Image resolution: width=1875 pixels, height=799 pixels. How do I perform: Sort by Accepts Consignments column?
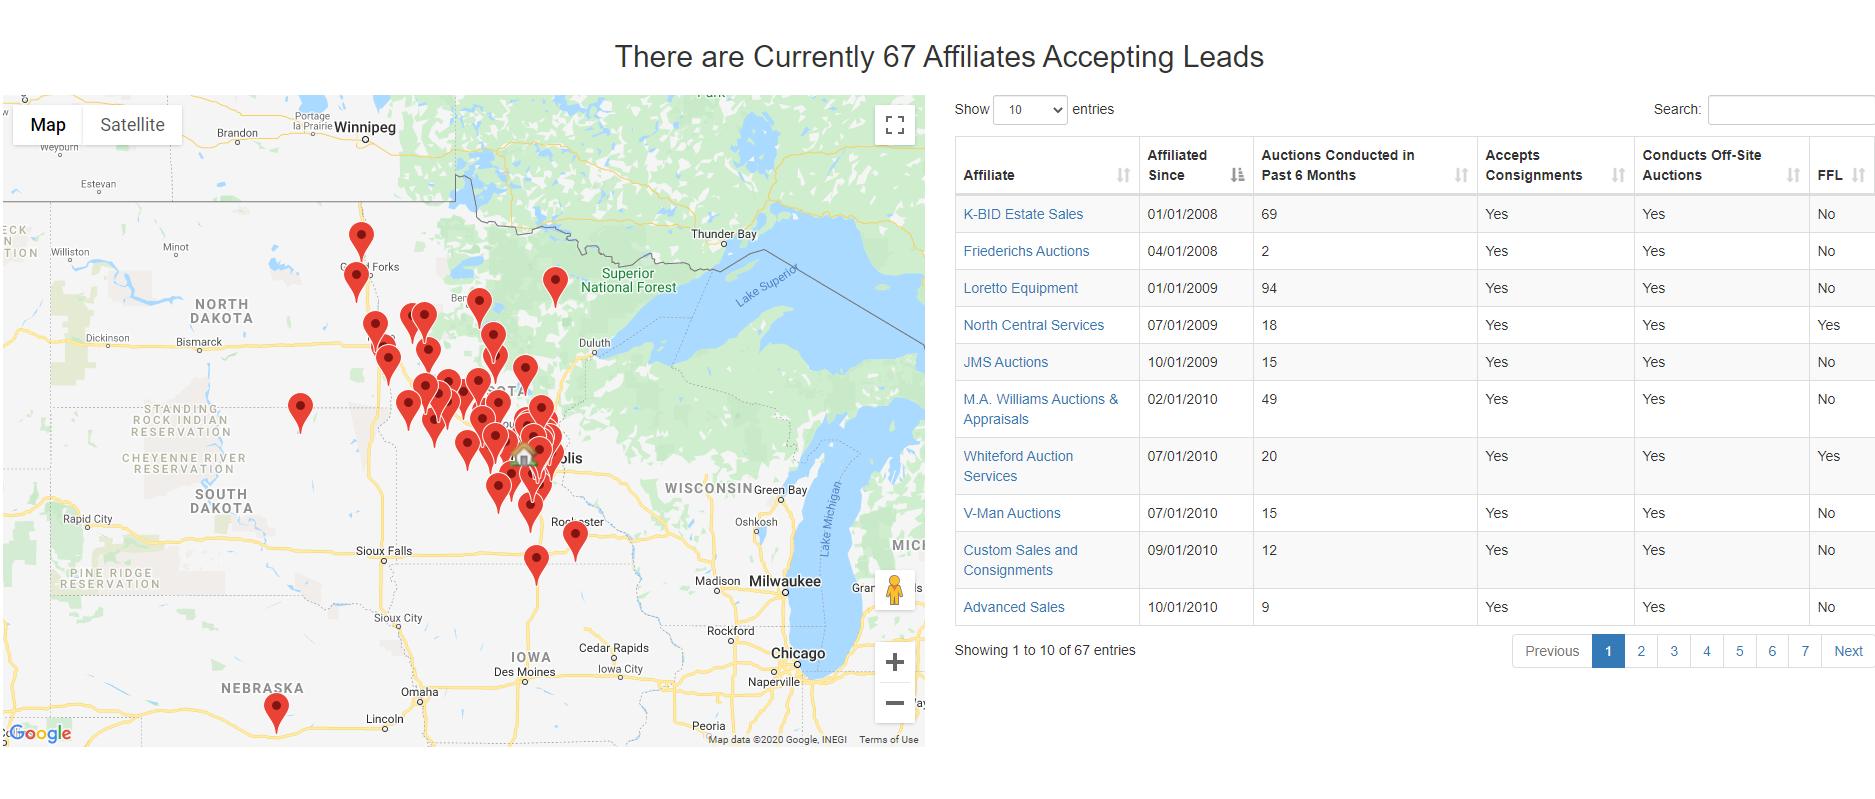[x=1555, y=165]
